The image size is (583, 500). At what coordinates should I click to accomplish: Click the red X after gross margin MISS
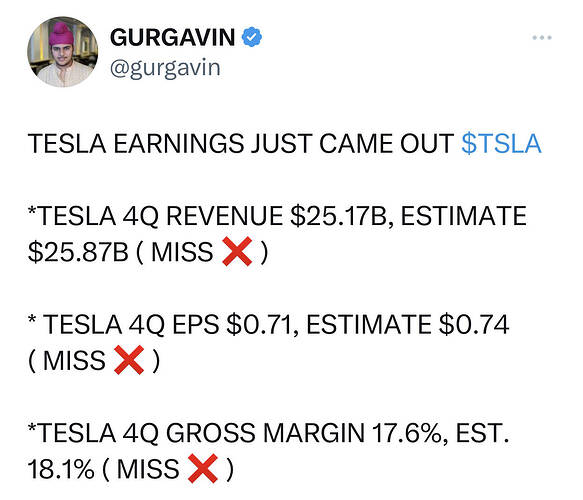coord(203,468)
